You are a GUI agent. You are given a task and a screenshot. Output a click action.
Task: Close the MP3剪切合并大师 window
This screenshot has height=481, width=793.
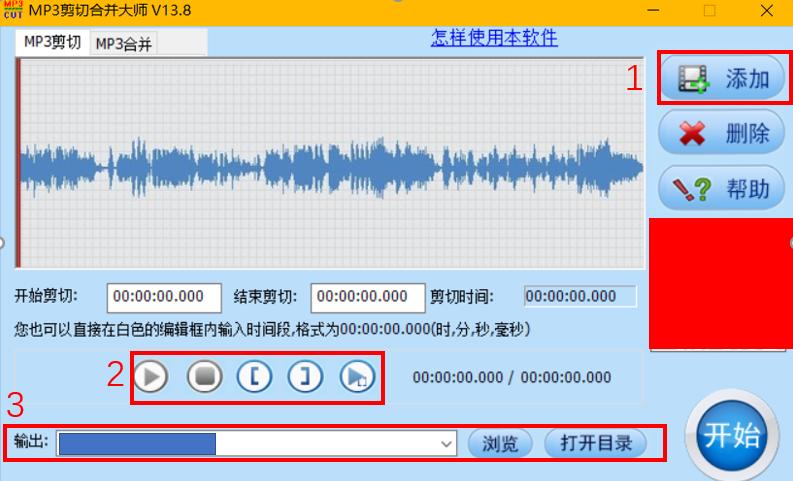(767, 10)
